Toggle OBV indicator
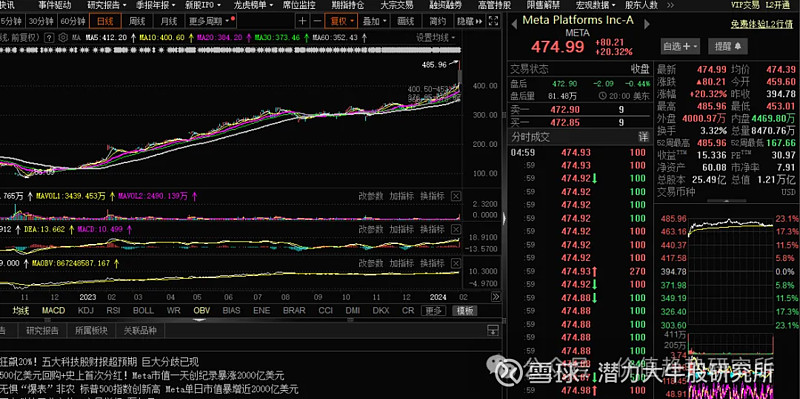The width and height of the screenshot is (800, 399). [202, 311]
